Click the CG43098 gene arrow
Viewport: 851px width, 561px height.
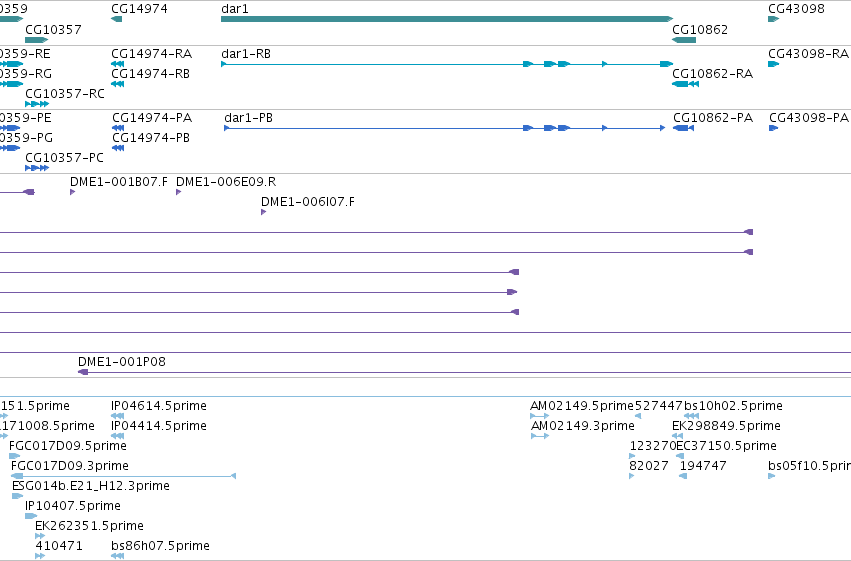773,19
